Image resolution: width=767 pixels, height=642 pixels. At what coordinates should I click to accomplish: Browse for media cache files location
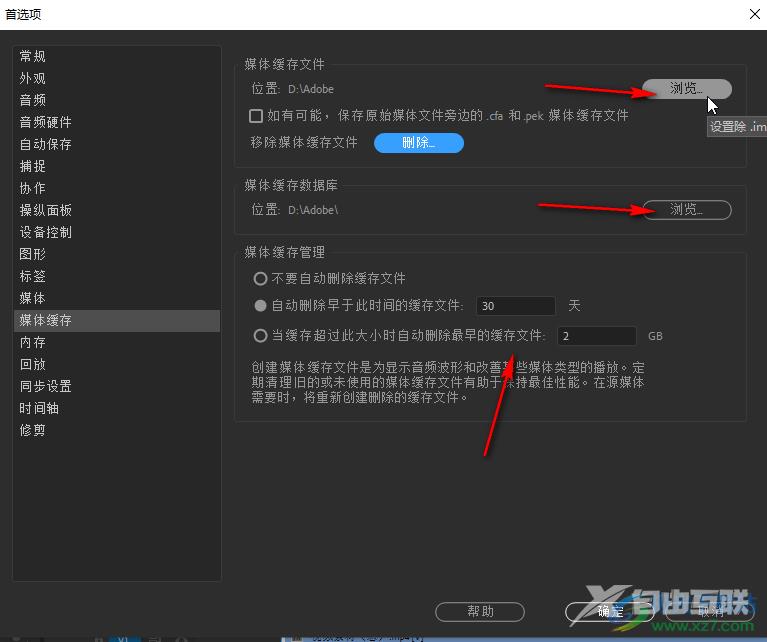[687, 89]
